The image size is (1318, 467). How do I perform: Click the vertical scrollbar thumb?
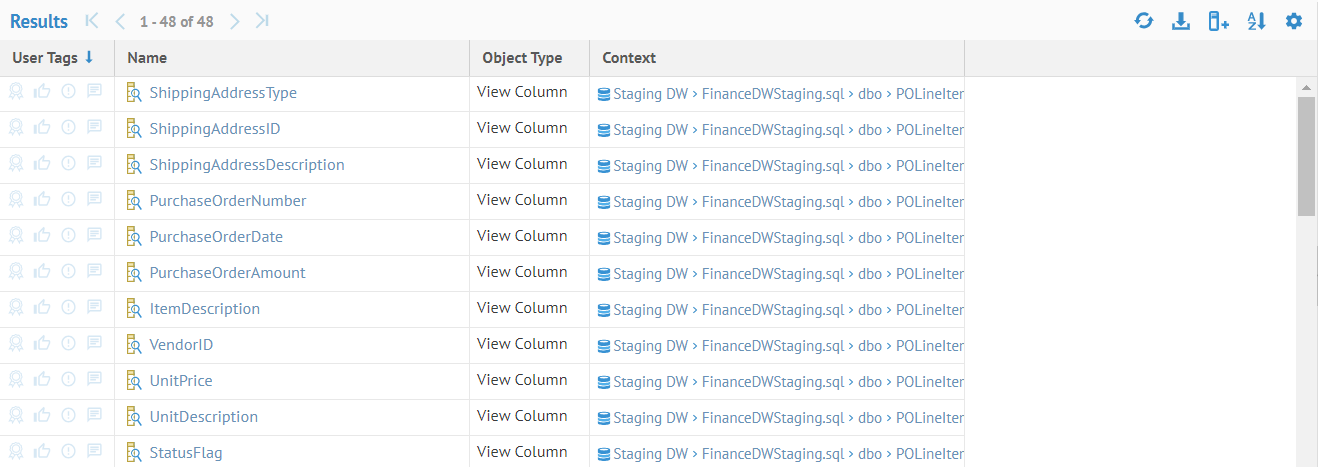[x=1306, y=156]
